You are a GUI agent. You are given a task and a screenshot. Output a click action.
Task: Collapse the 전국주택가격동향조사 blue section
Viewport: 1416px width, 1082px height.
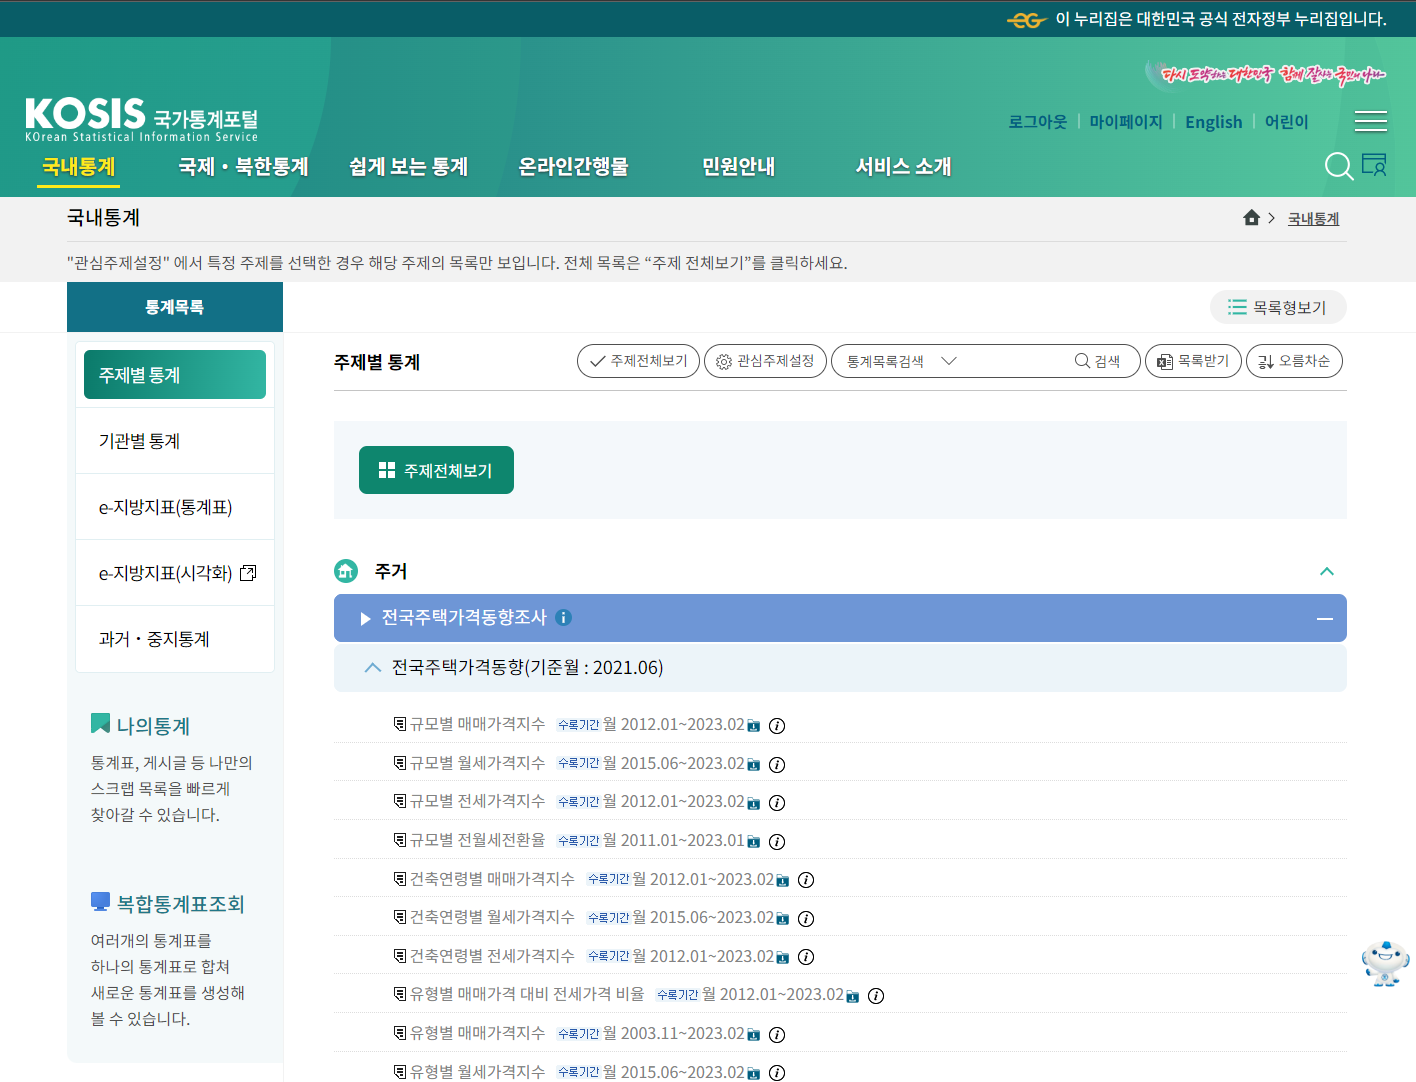click(1326, 618)
